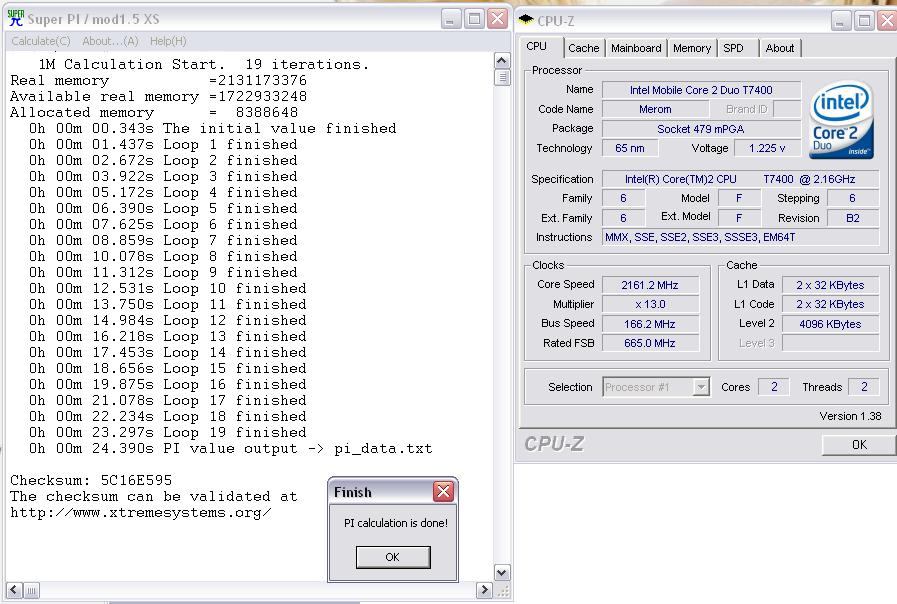
Task: Click the Version 1.38 label
Action: point(850,416)
